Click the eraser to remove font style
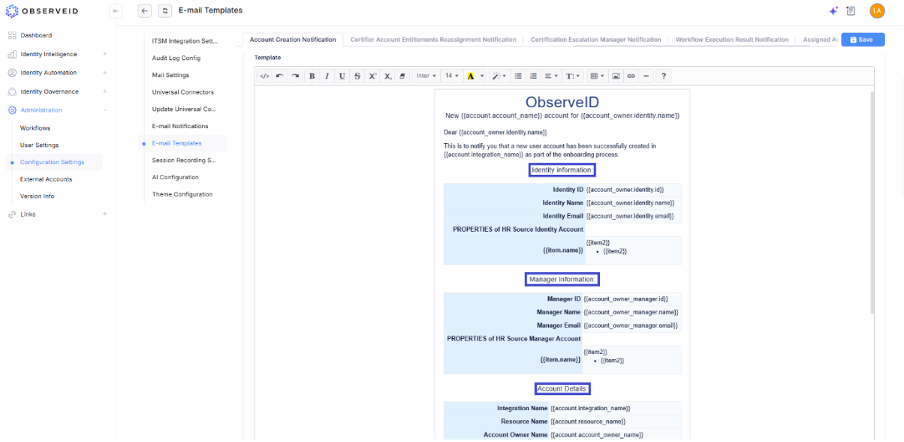 pyautogui.click(x=403, y=76)
